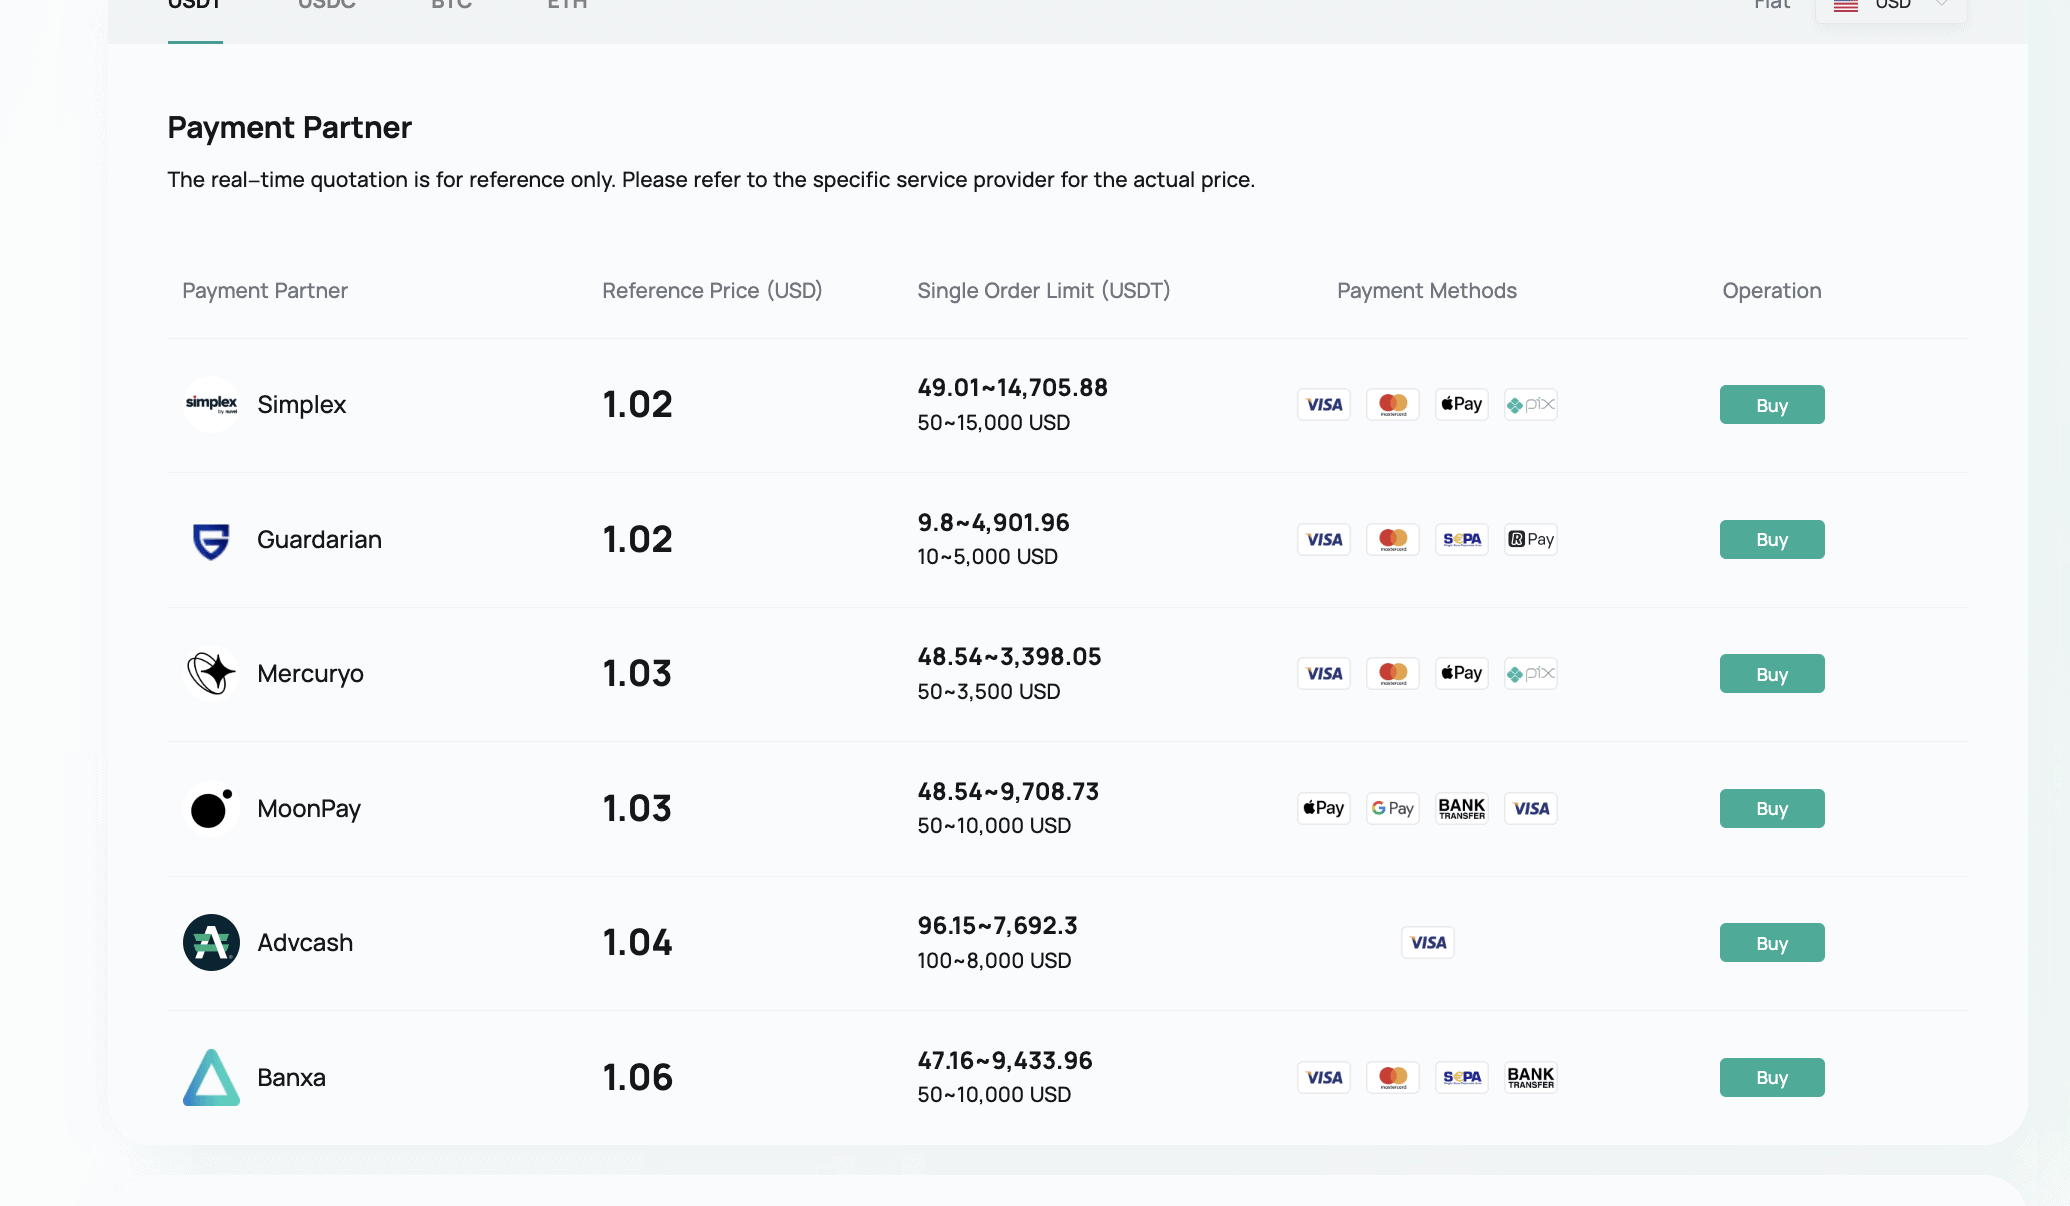Click Pix icon in Mercuryo row
This screenshot has width=2070, height=1206.
click(x=1530, y=673)
